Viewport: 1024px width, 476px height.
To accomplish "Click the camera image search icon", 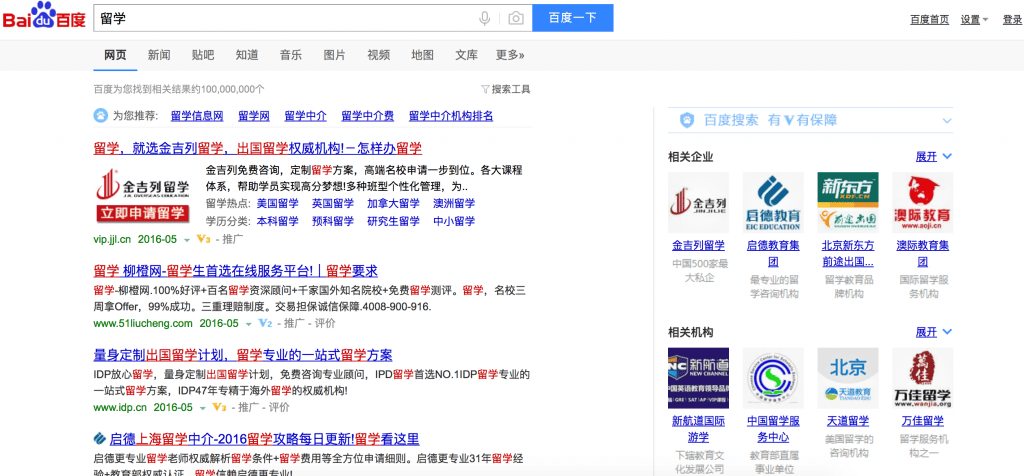I will 516,18.
